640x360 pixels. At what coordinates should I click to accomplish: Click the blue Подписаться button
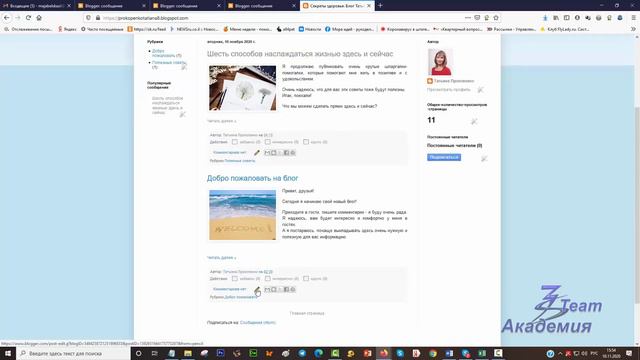pos(444,157)
